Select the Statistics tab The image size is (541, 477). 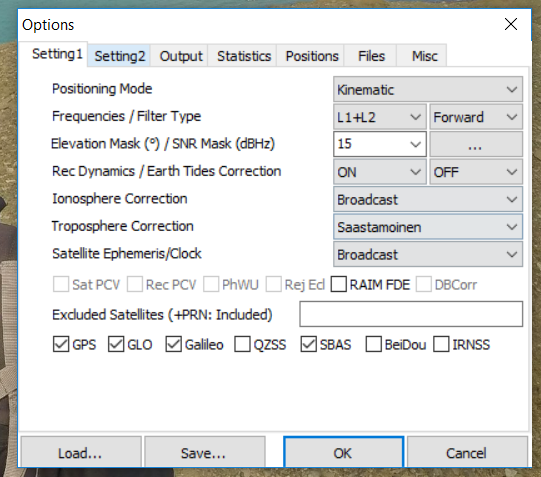tap(244, 56)
